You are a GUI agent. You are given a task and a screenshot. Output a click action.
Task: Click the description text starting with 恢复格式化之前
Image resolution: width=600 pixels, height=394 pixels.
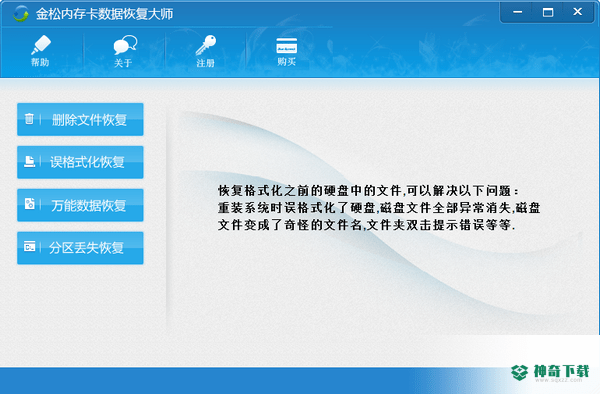(379, 208)
